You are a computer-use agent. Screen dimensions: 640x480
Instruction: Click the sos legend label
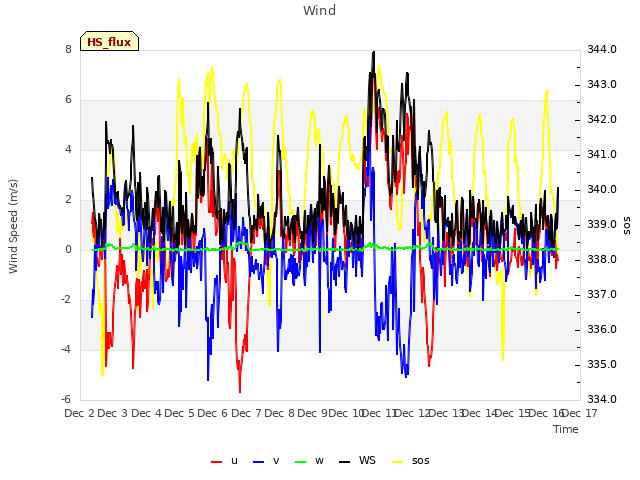420,461
